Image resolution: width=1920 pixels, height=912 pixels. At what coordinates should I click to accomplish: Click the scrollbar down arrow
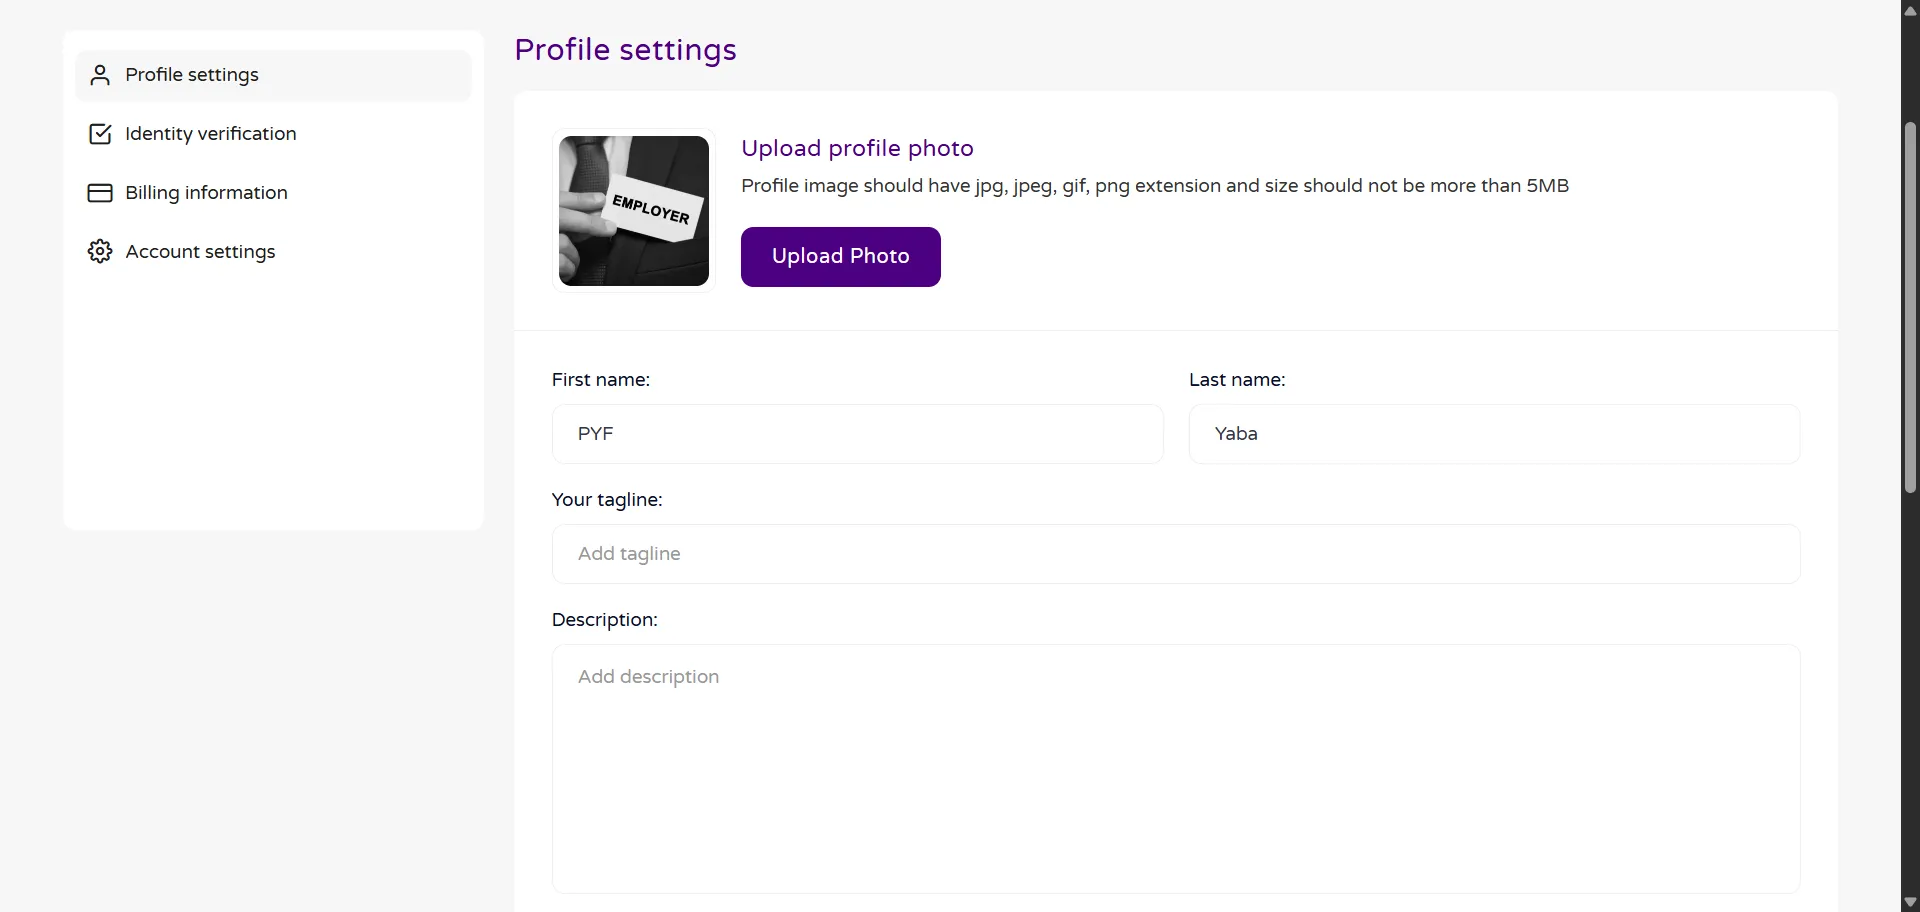click(1910, 902)
